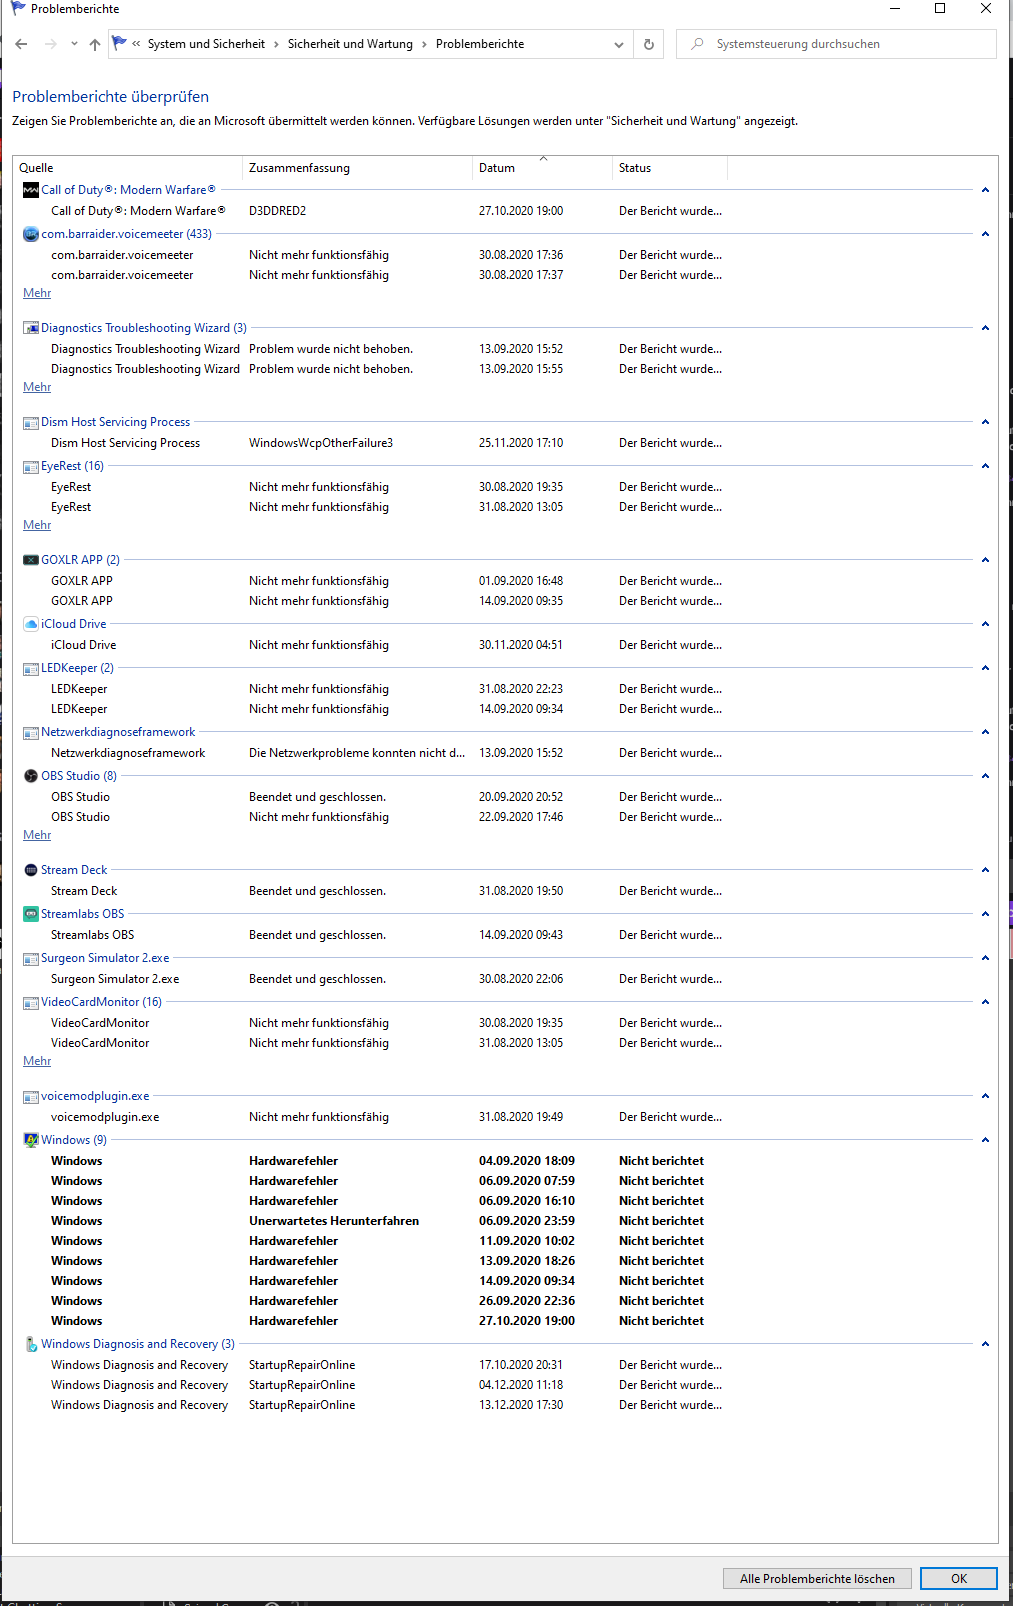
Task: Click Alle Problemberichte löschen button
Action: [x=817, y=1578]
